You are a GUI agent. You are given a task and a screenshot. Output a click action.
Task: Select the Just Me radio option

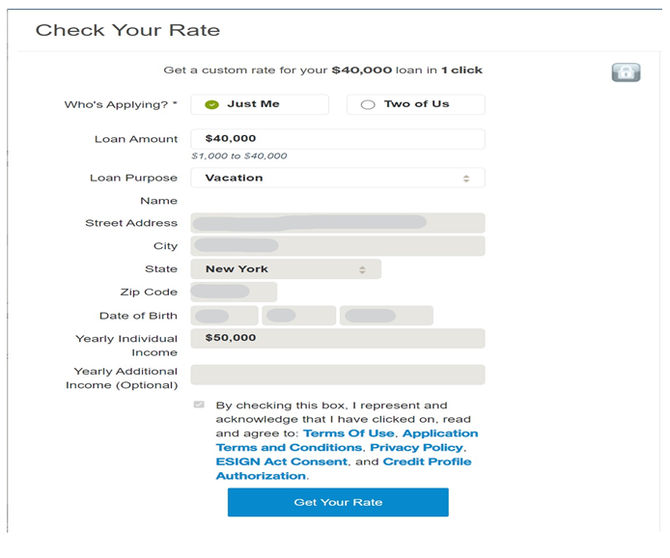pos(213,104)
